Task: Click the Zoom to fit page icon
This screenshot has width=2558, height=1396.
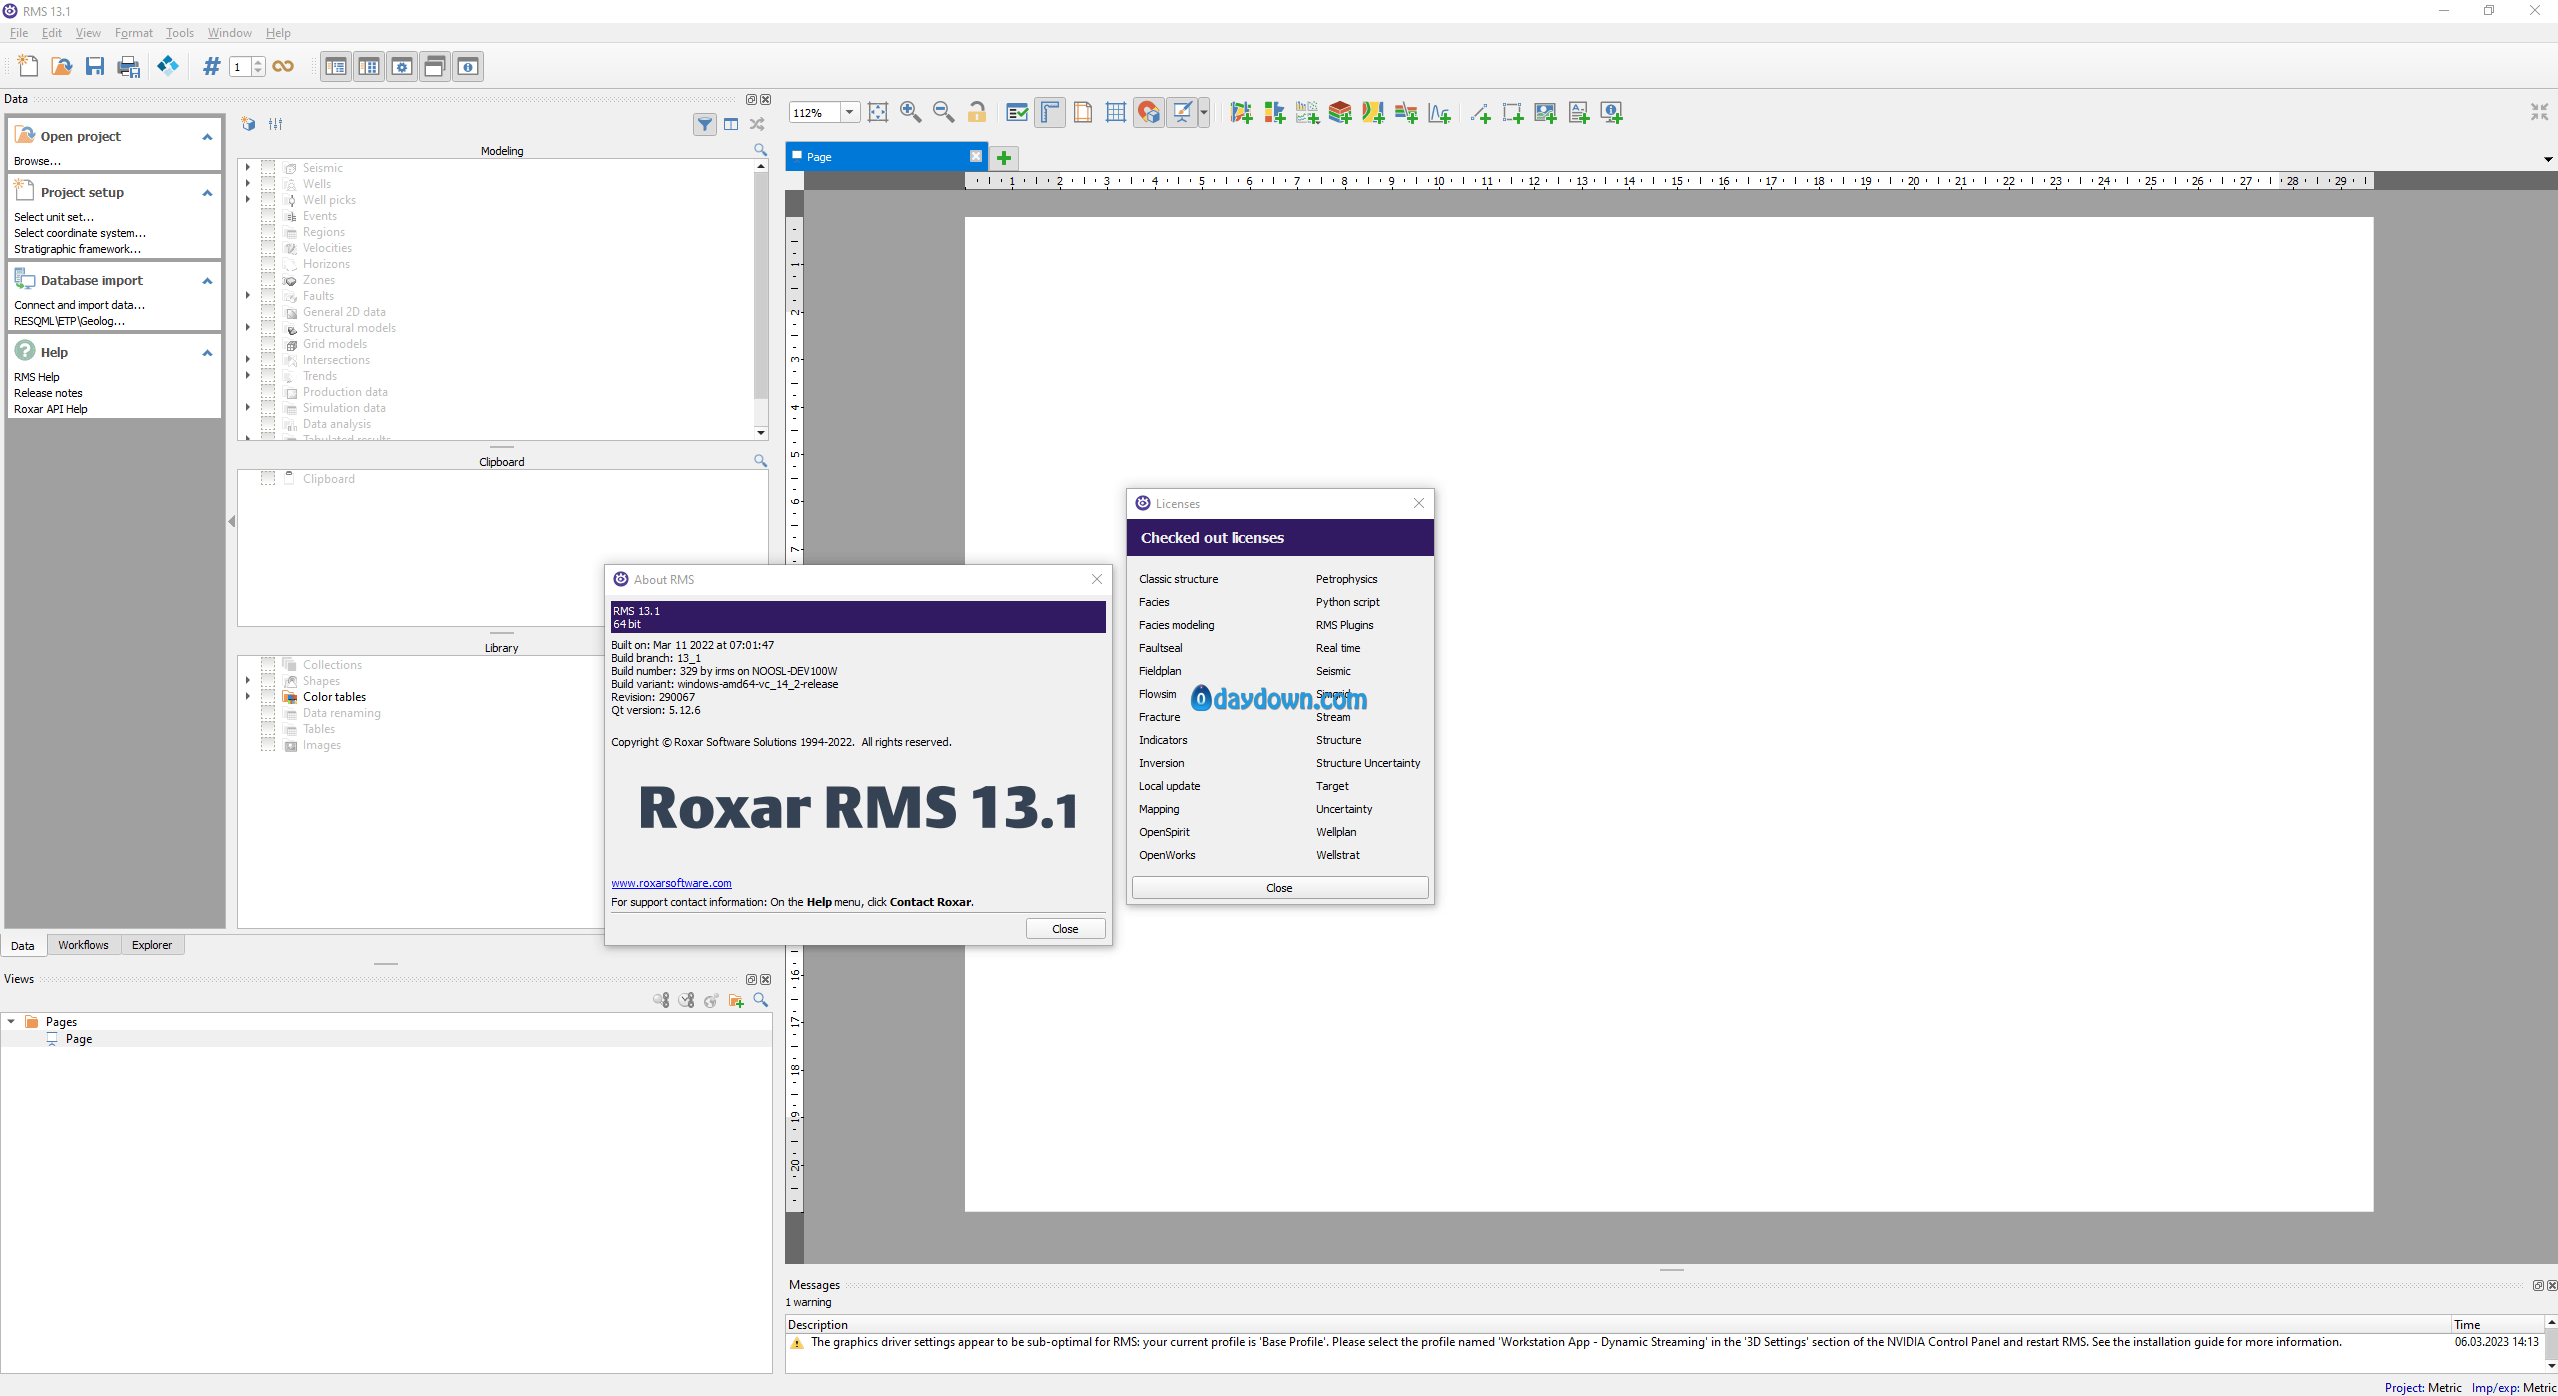Action: (878, 112)
